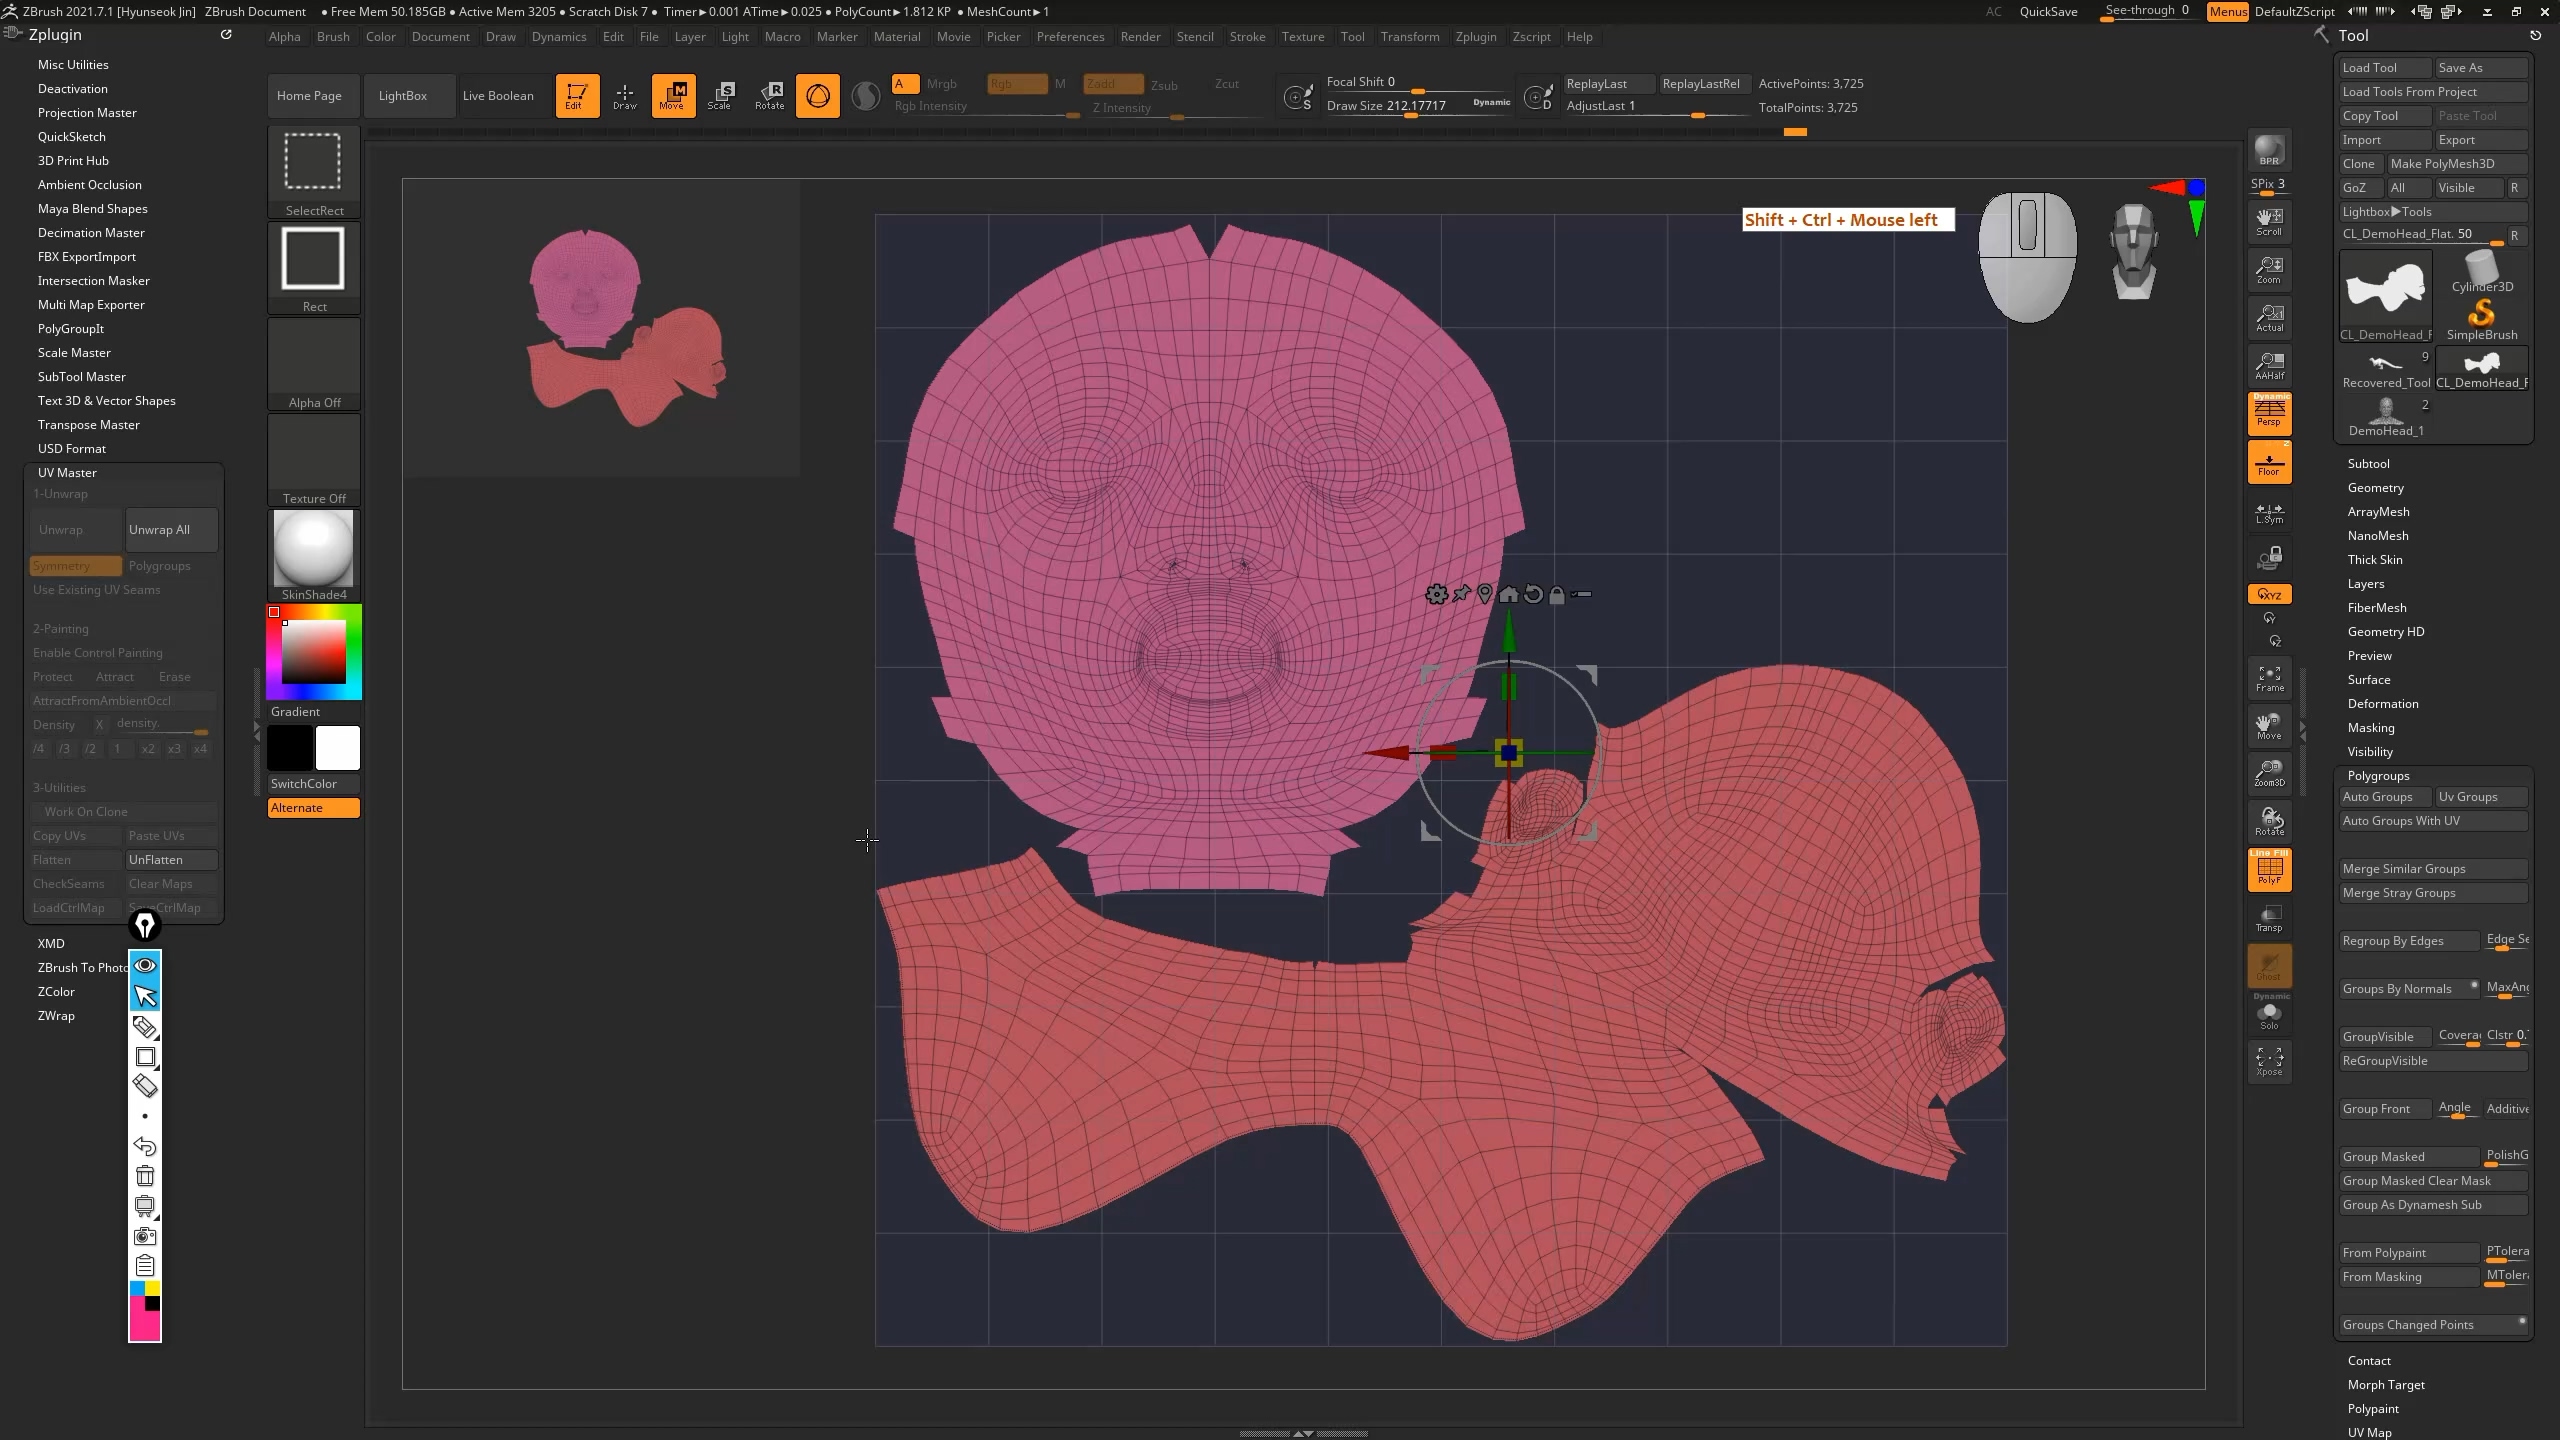Click the BPR render icon
The height and width of the screenshot is (1440, 2560).
[x=2269, y=150]
